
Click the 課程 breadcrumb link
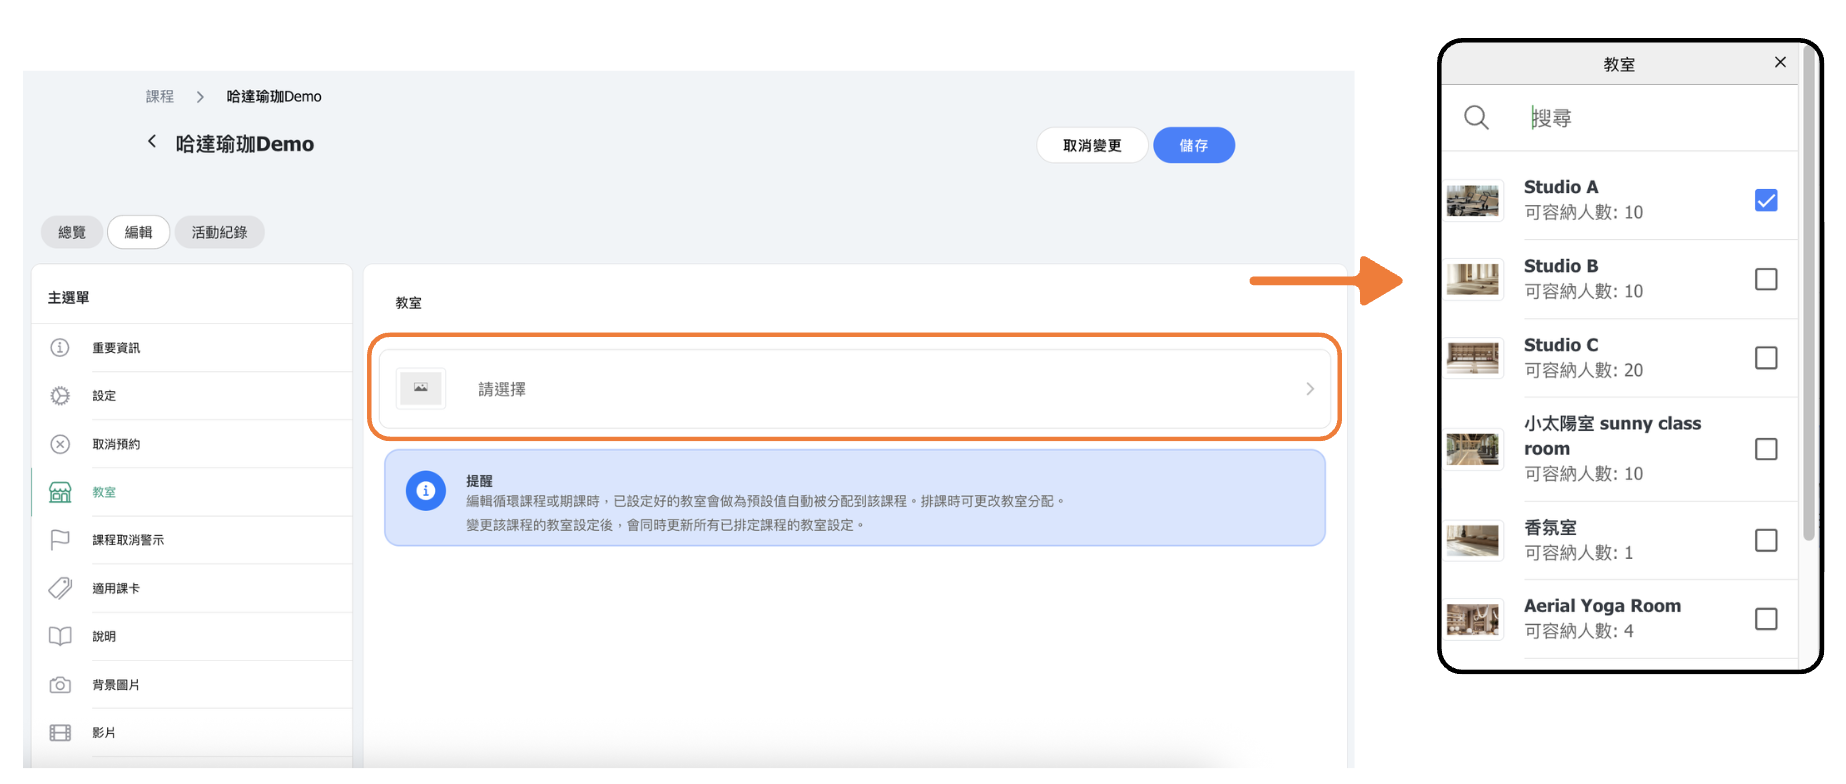tap(160, 97)
